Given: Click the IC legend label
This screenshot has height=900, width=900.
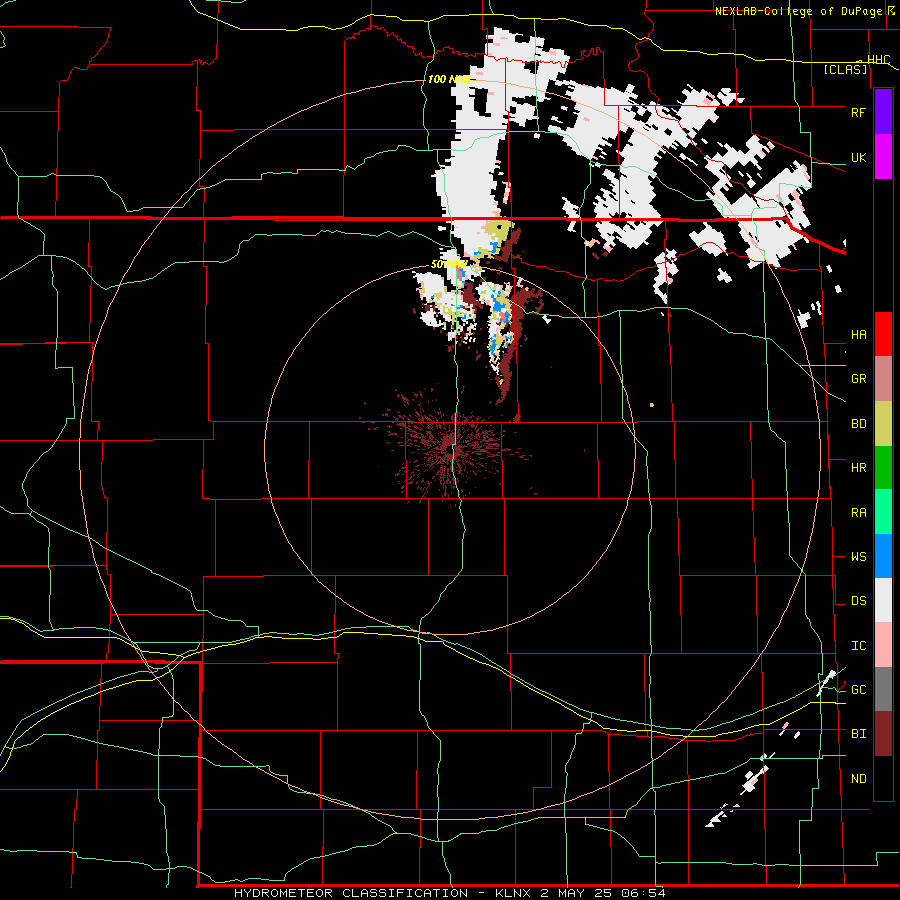Looking at the screenshot, I should coord(858,645).
